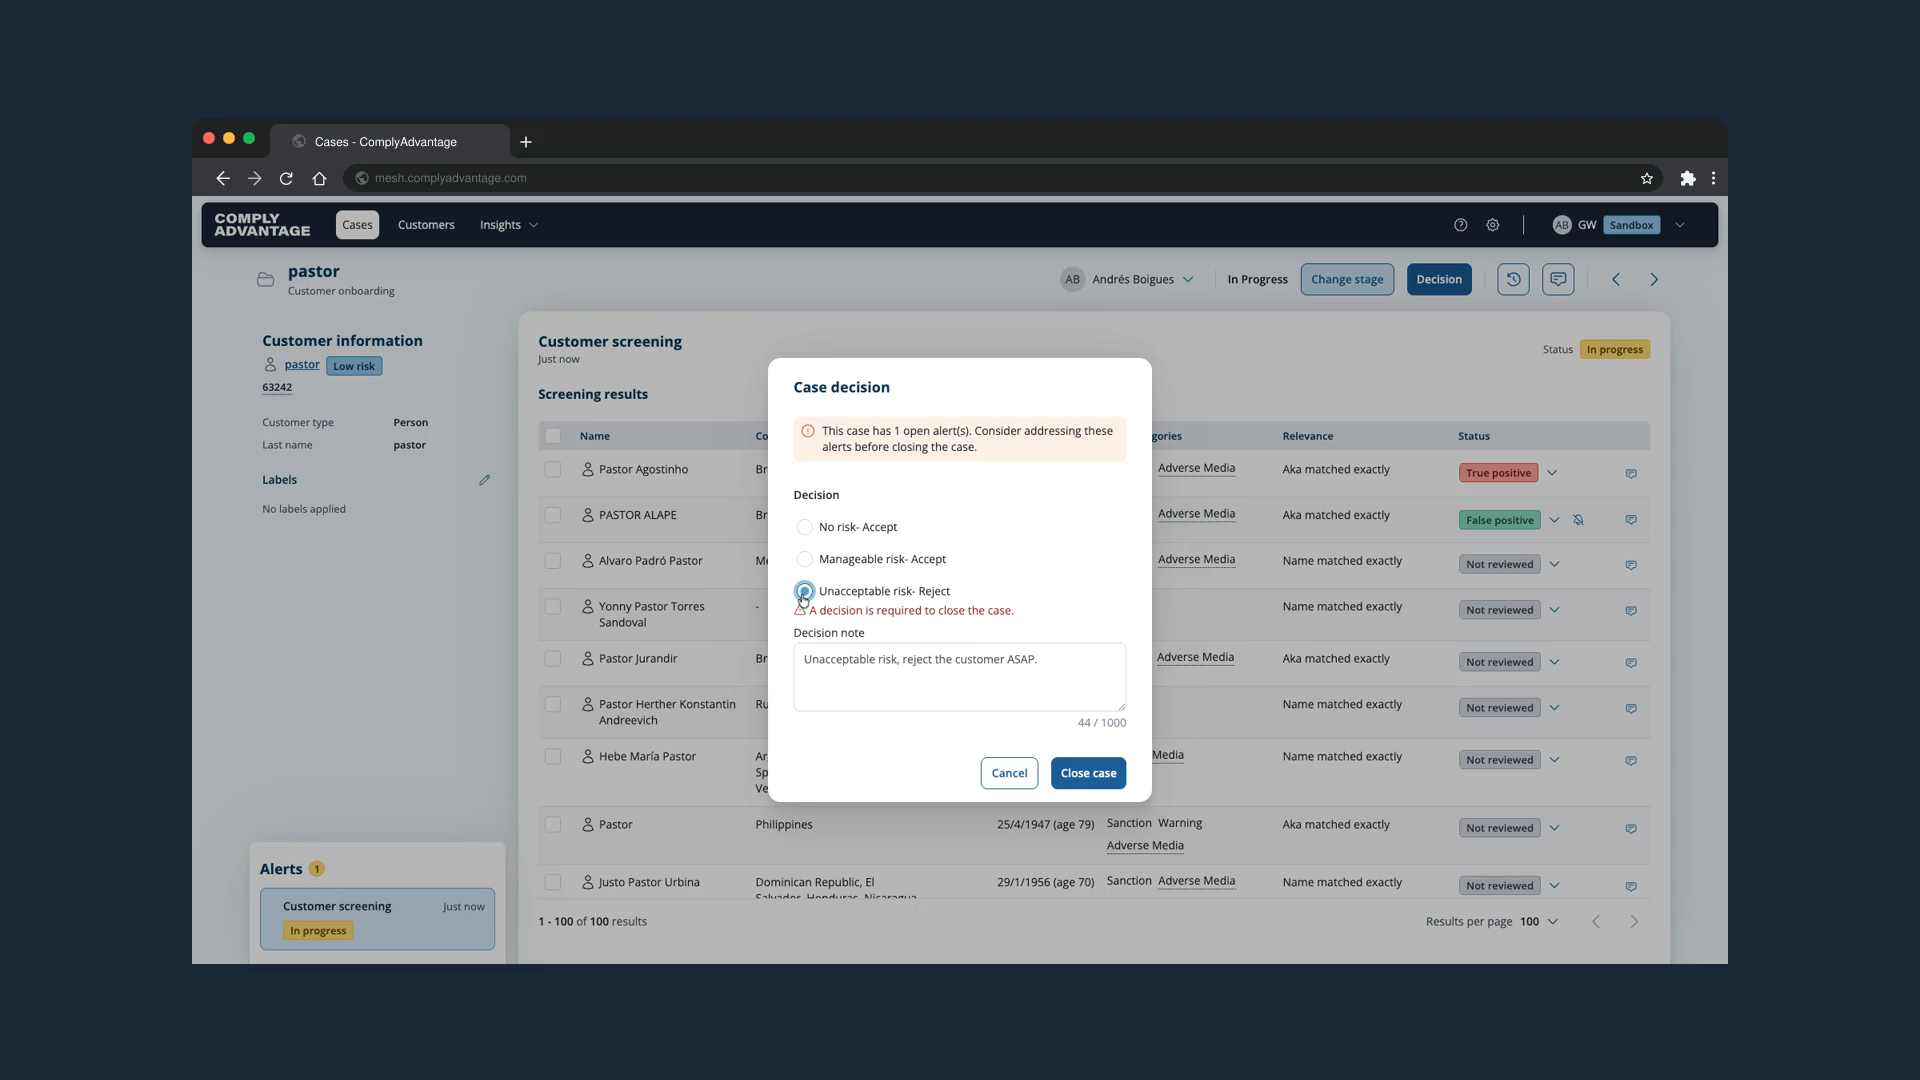The width and height of the screenshot is (1920, 1080).
Task: Open the settings gear icon in header
Action: (x=1492, y=225)
